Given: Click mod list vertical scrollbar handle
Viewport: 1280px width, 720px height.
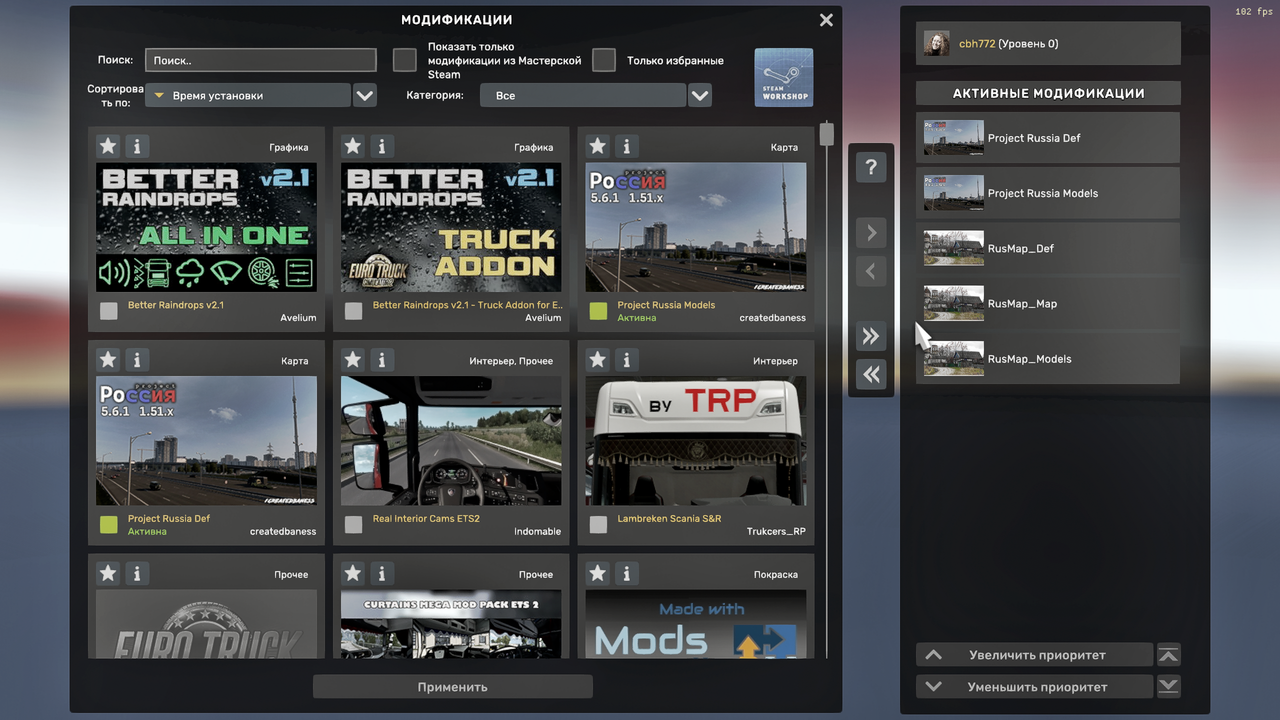Looking at the screenshot, I should tap(826, 134).
